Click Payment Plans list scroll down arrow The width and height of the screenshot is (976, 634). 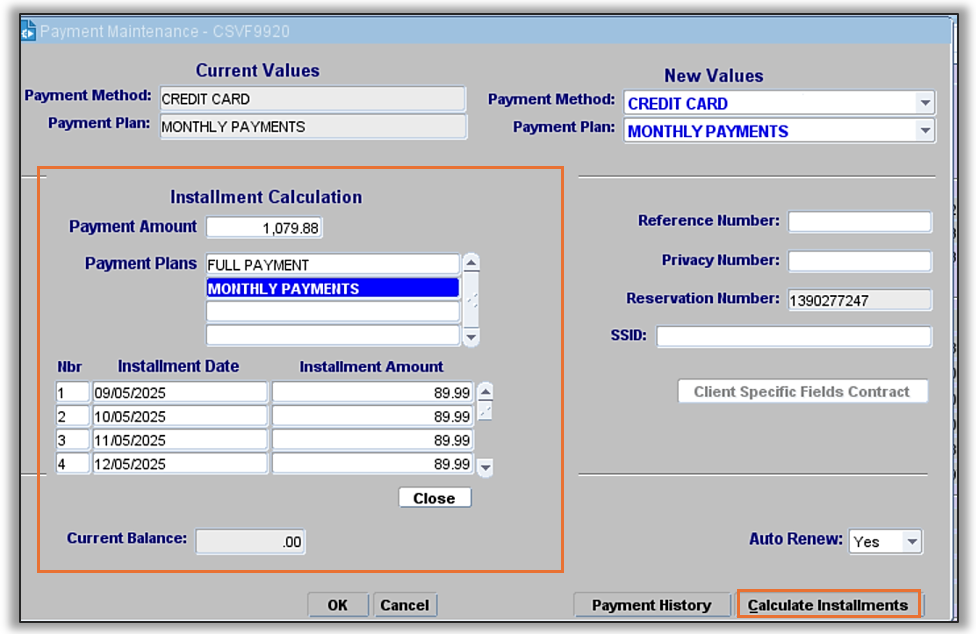472,337
